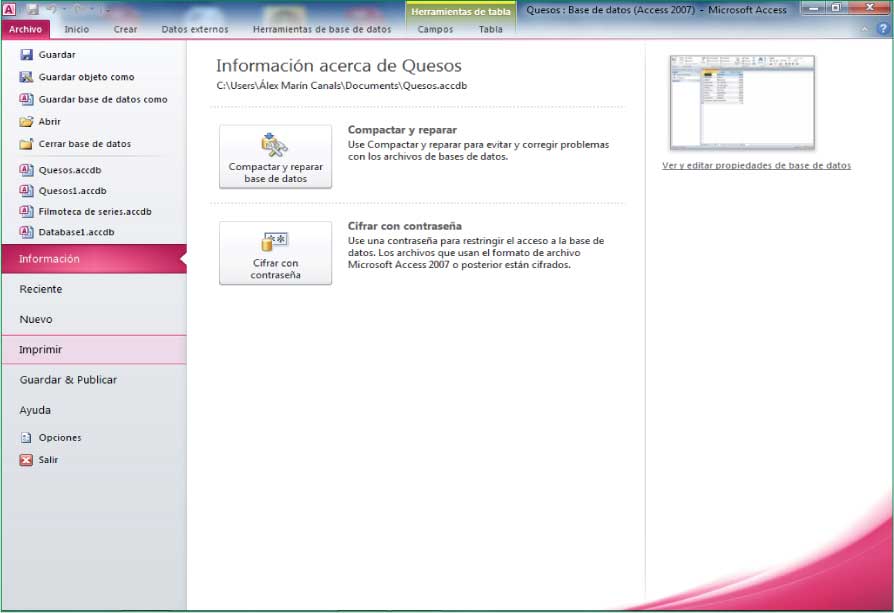The height and width of the screenshot is (613, 894).
Task: Select Guardar & Publicar menu item
Action: pyautogui.click(x=68, y=380)
